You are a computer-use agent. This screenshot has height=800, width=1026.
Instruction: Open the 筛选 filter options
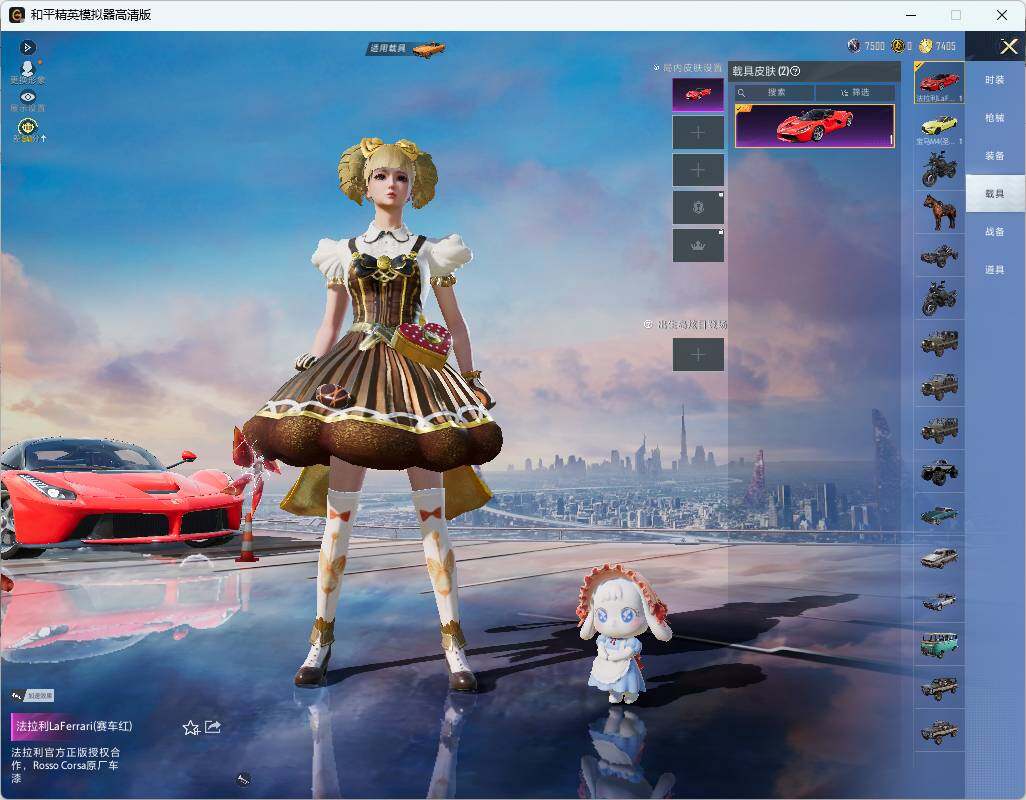pyautogui.click(x=855, y=93)
